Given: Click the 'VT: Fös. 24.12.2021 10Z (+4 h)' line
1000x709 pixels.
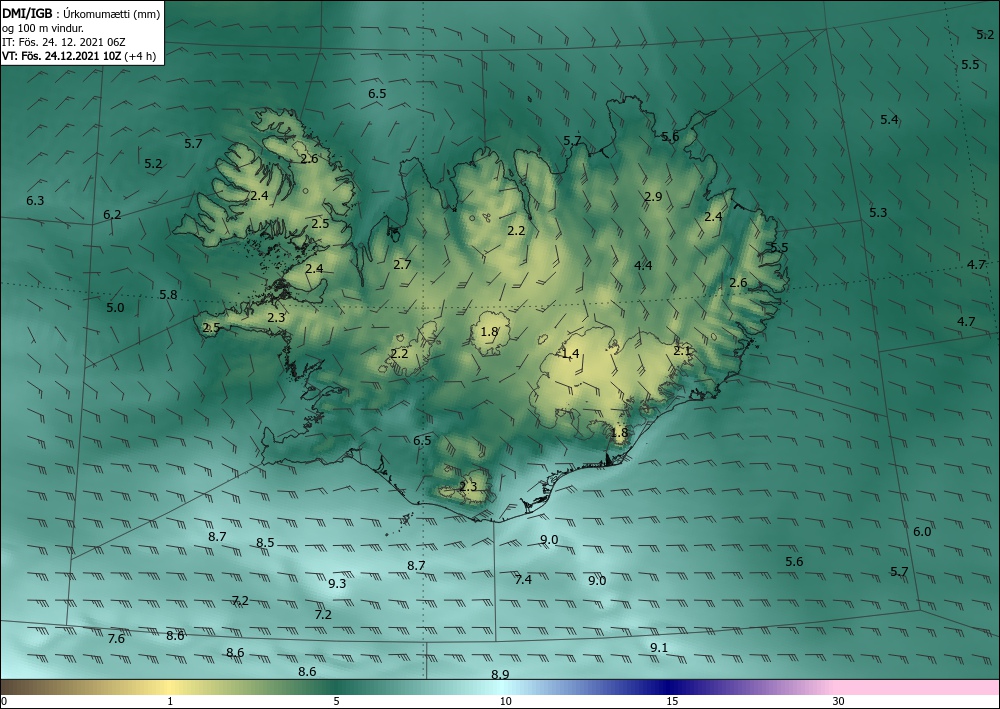Looking at the screenshot, I should point(78,56).
